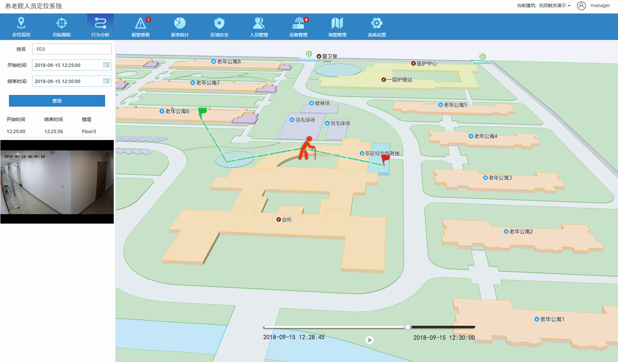Open the 地图管理 map management icon
The width and height of the screenshot is (618, 362).
337,27
